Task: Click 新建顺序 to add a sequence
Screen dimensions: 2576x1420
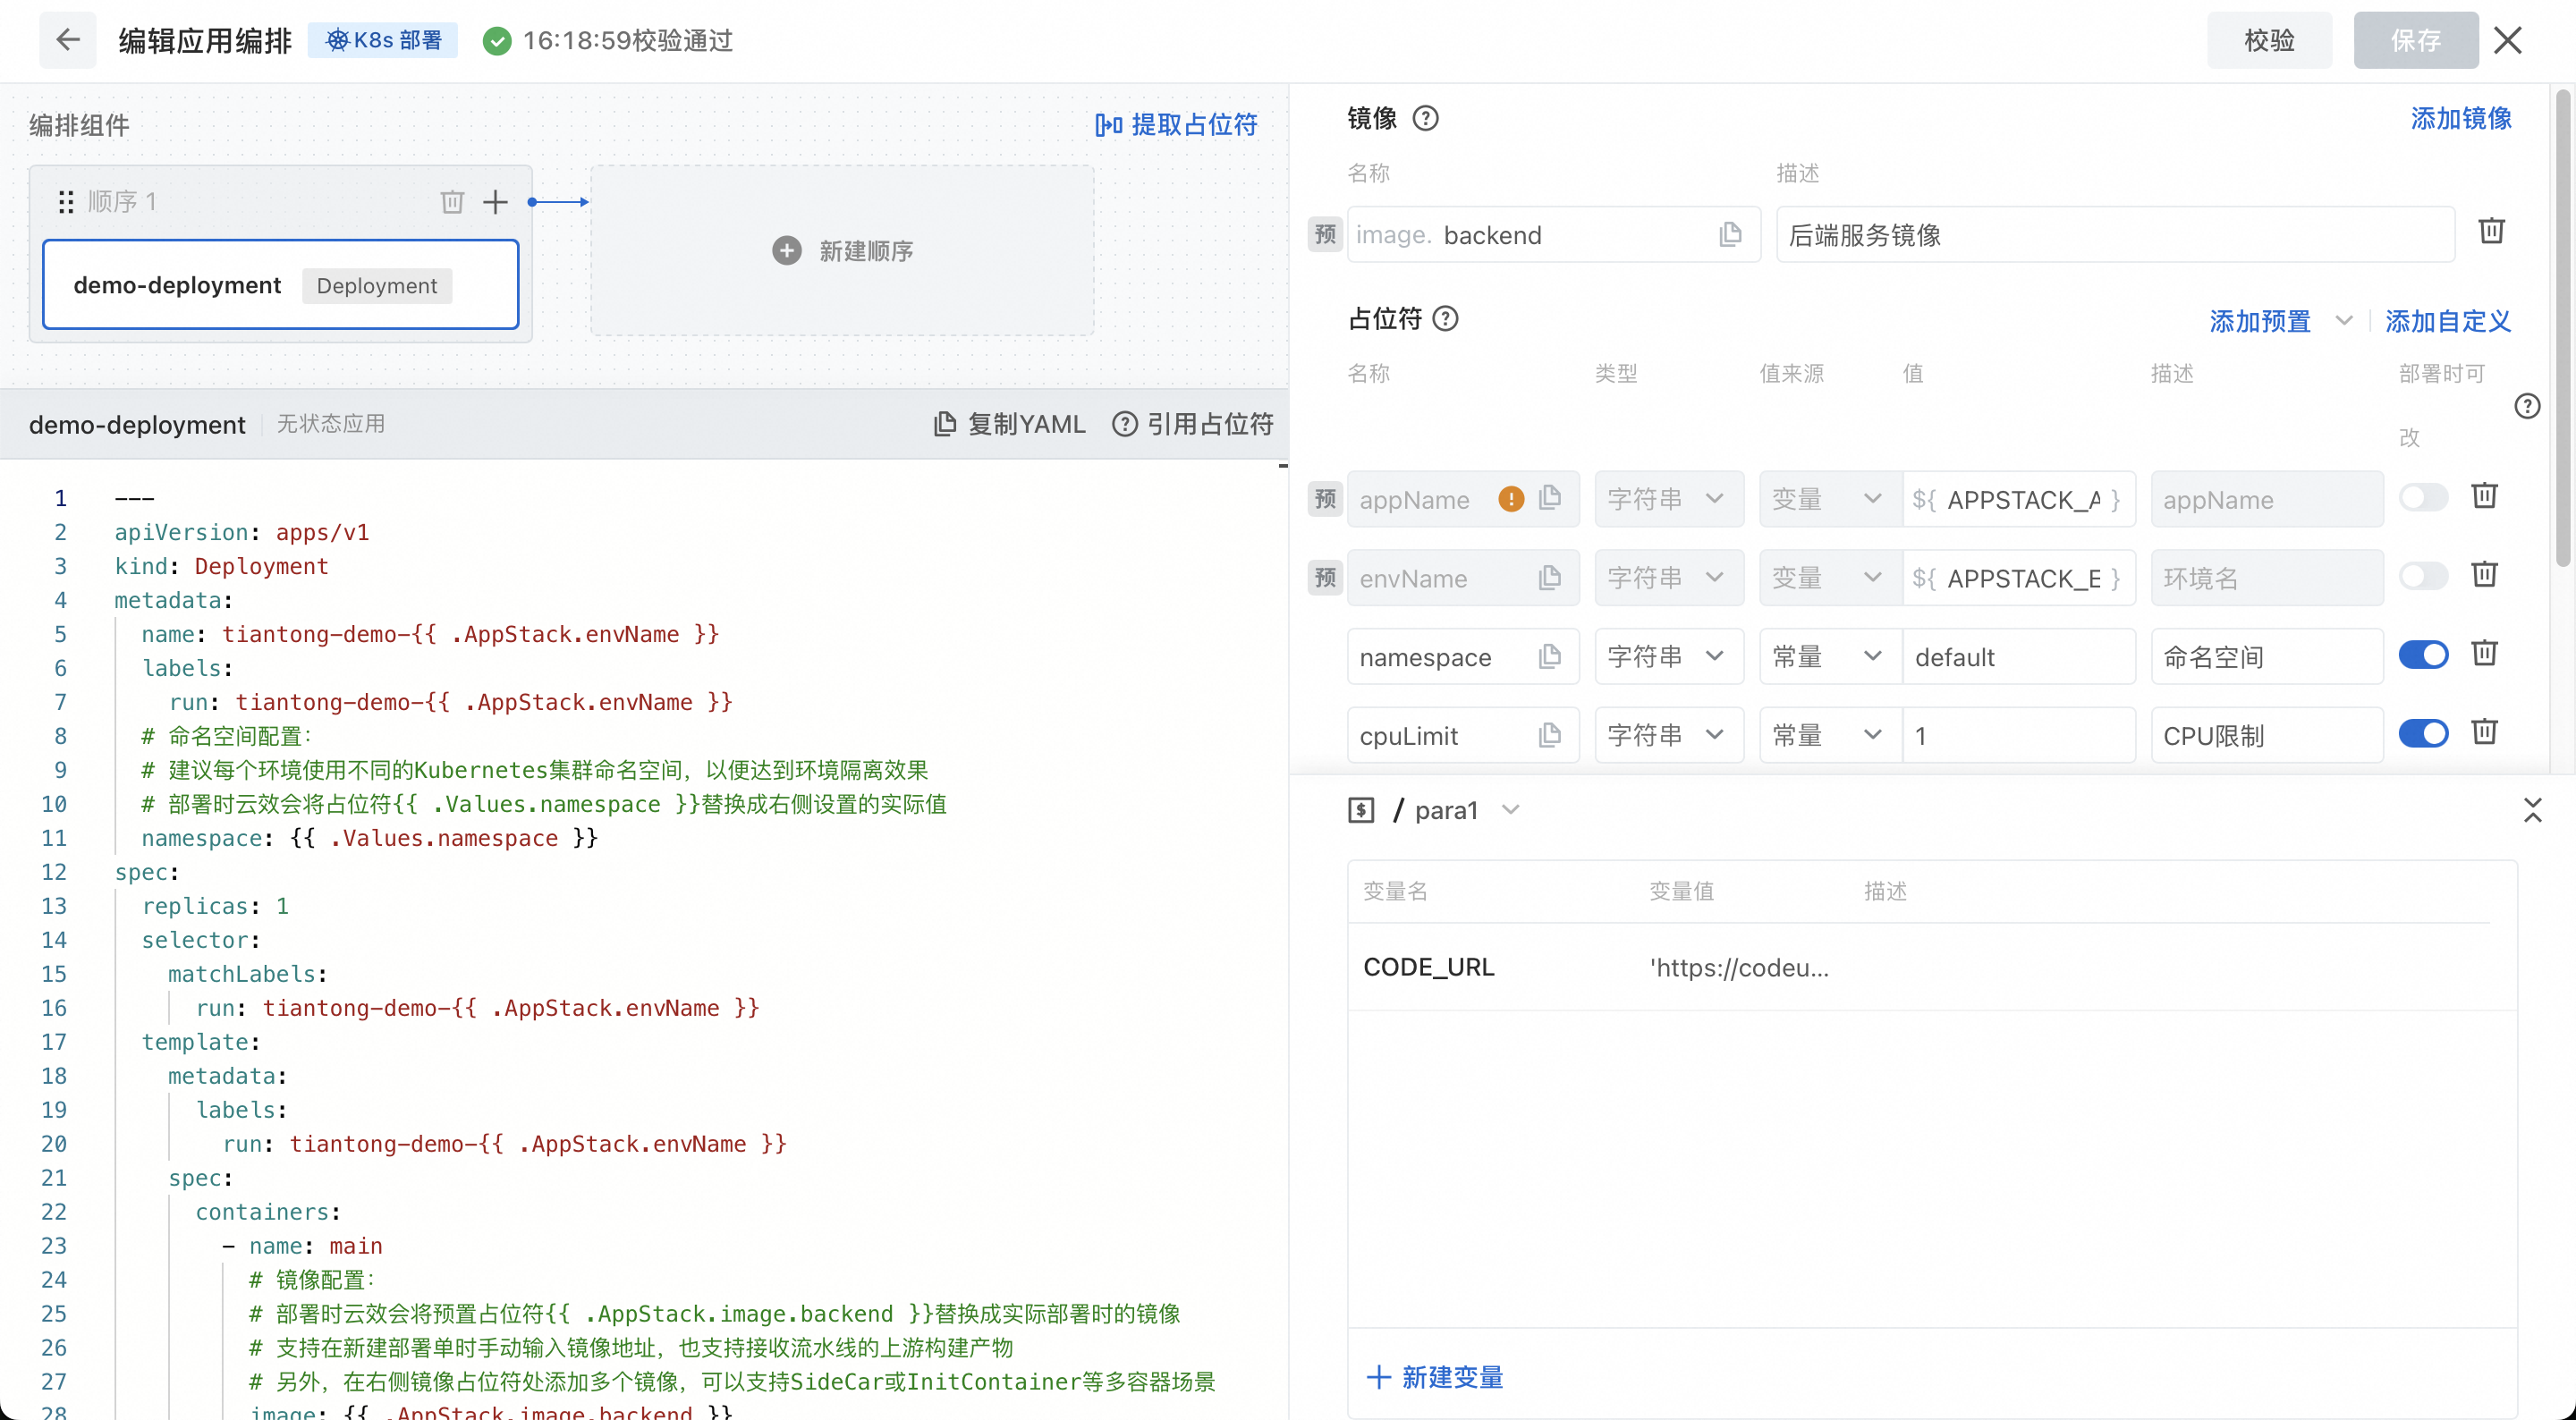Action: tap(843, 251)
